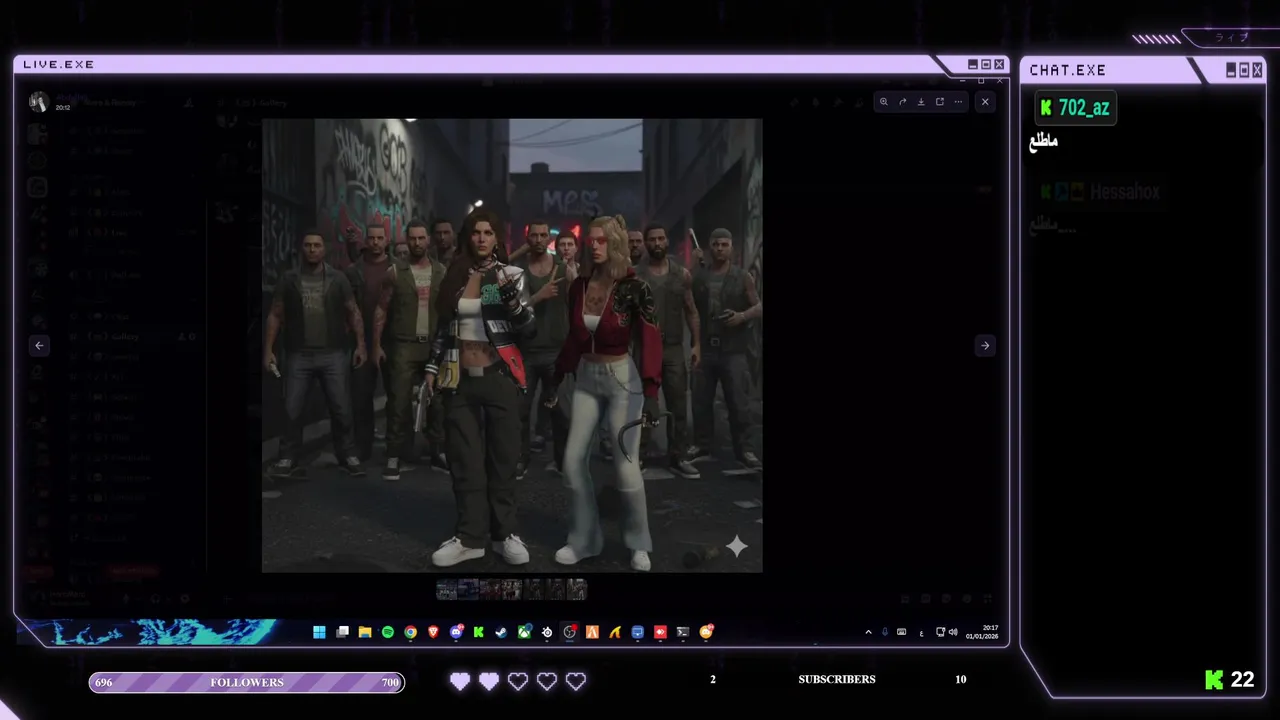Open File Explorer from the taskbar
The image size is (1280, 720).
[x=365, y=632]
